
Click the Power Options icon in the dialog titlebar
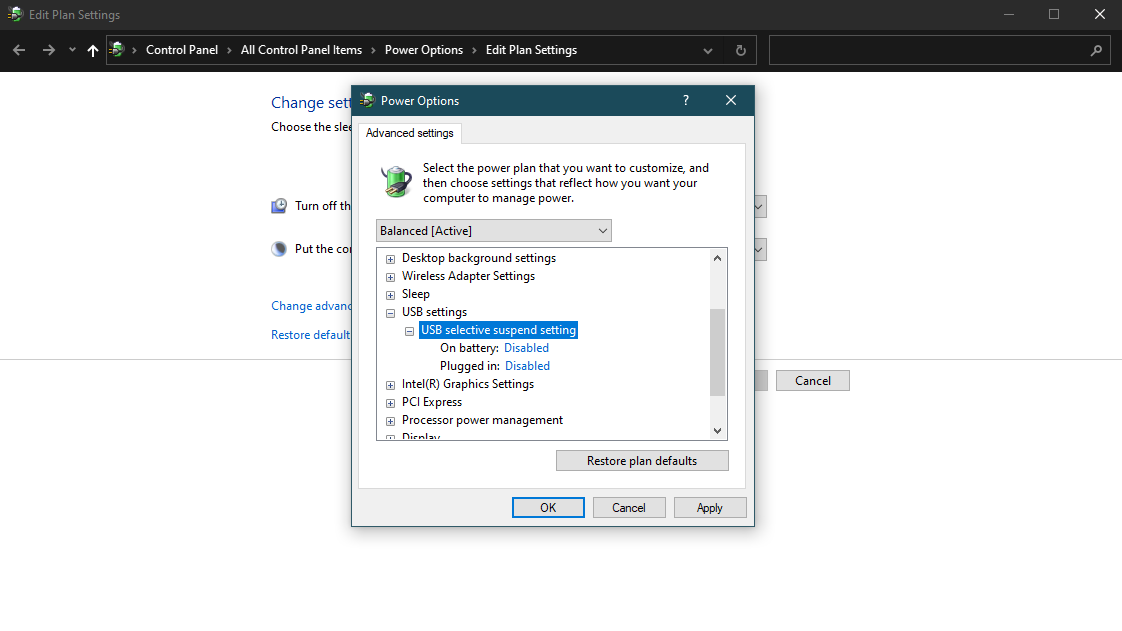[x=367, y=100]
